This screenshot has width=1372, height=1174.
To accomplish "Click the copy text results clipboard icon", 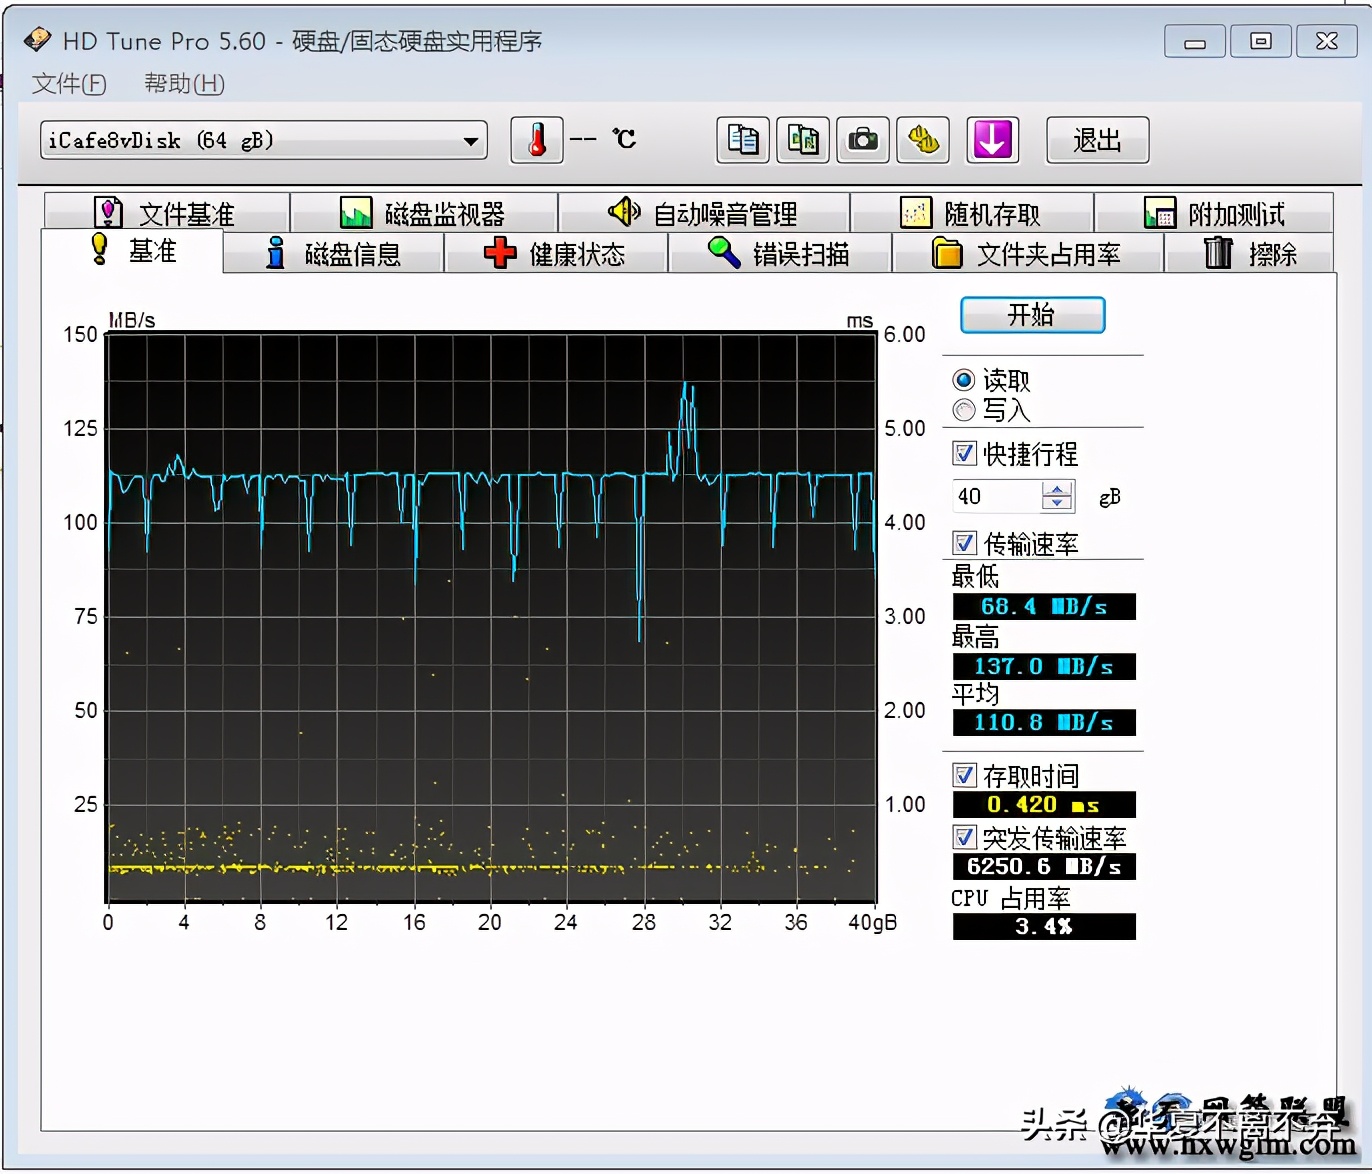I will (x=741, y=140).
